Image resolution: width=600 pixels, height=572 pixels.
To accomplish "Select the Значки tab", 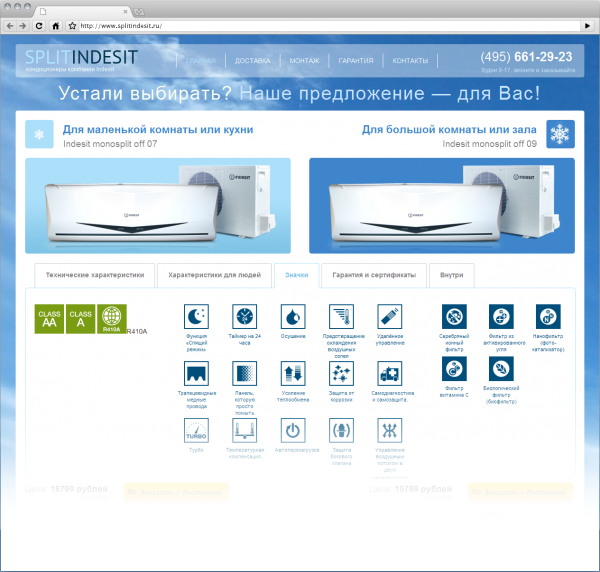I will tap(297, 275).
